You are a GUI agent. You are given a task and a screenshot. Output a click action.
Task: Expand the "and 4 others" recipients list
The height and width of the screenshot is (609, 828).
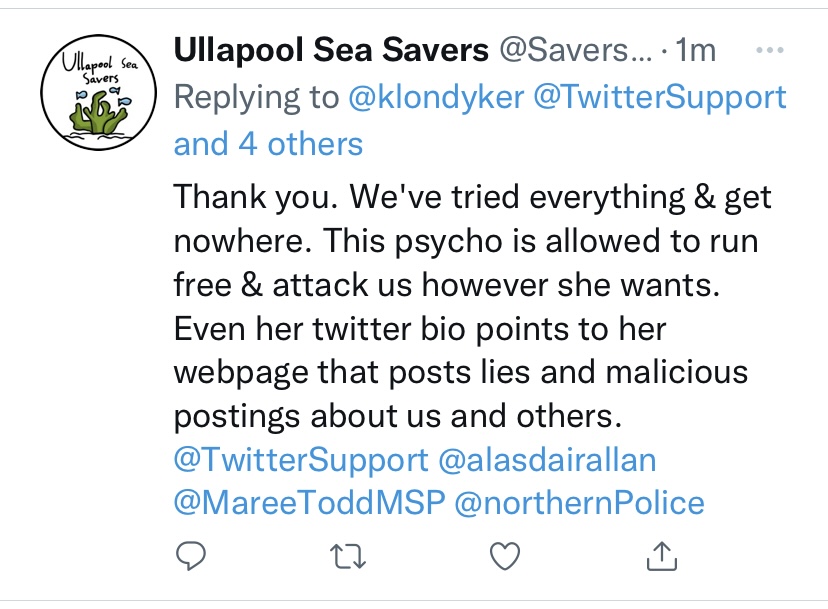(268, 144)
